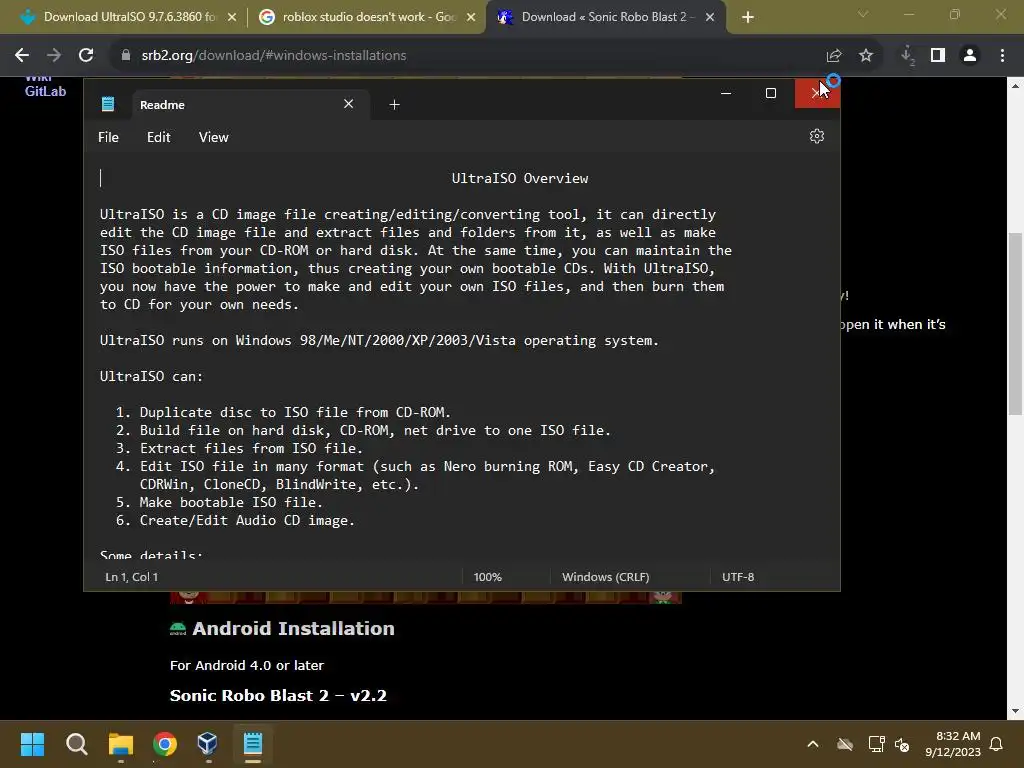Screen dimensions: 1024x768
Task: Click the UTF-8 encoding status entry
Action: 738,577
